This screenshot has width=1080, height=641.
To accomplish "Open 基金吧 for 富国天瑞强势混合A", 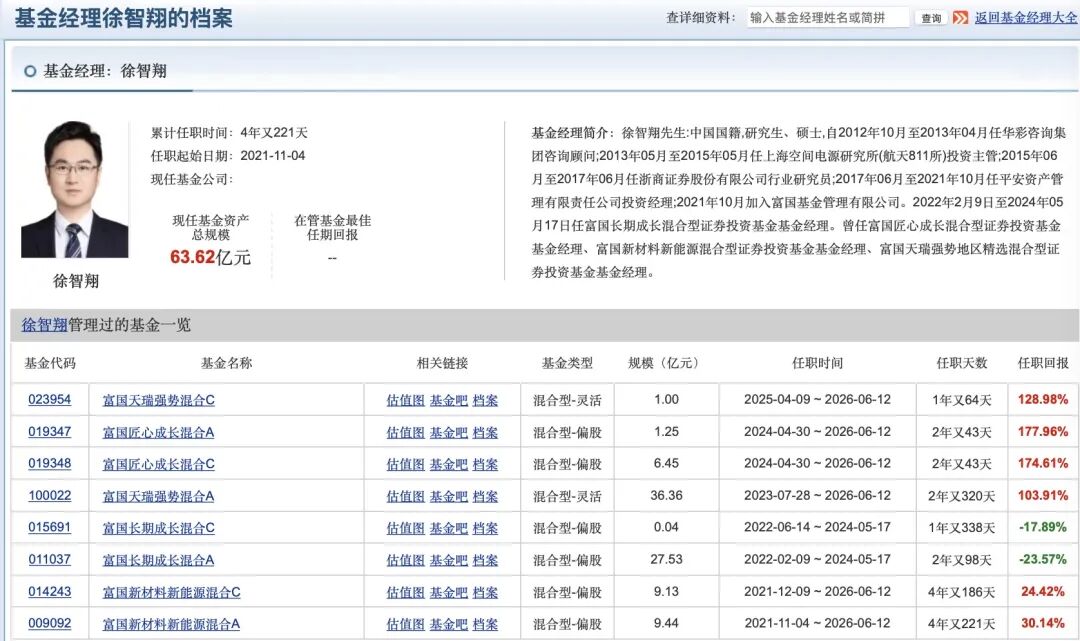I will (x=448, y=496).
